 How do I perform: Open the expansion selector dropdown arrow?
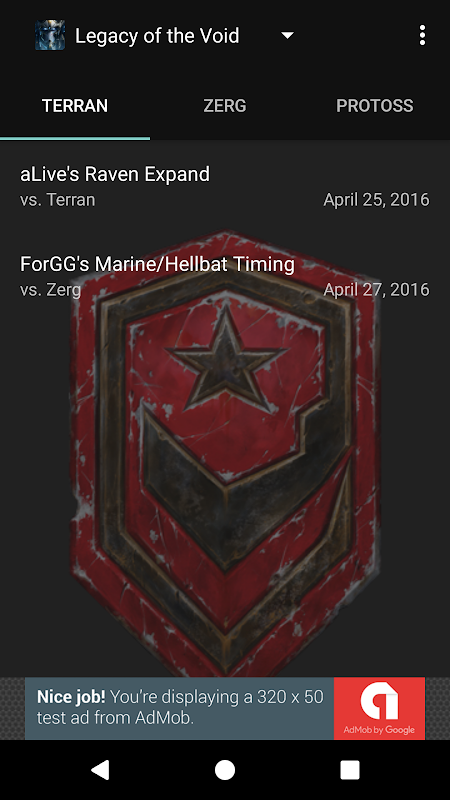click(x=288, y=35)
